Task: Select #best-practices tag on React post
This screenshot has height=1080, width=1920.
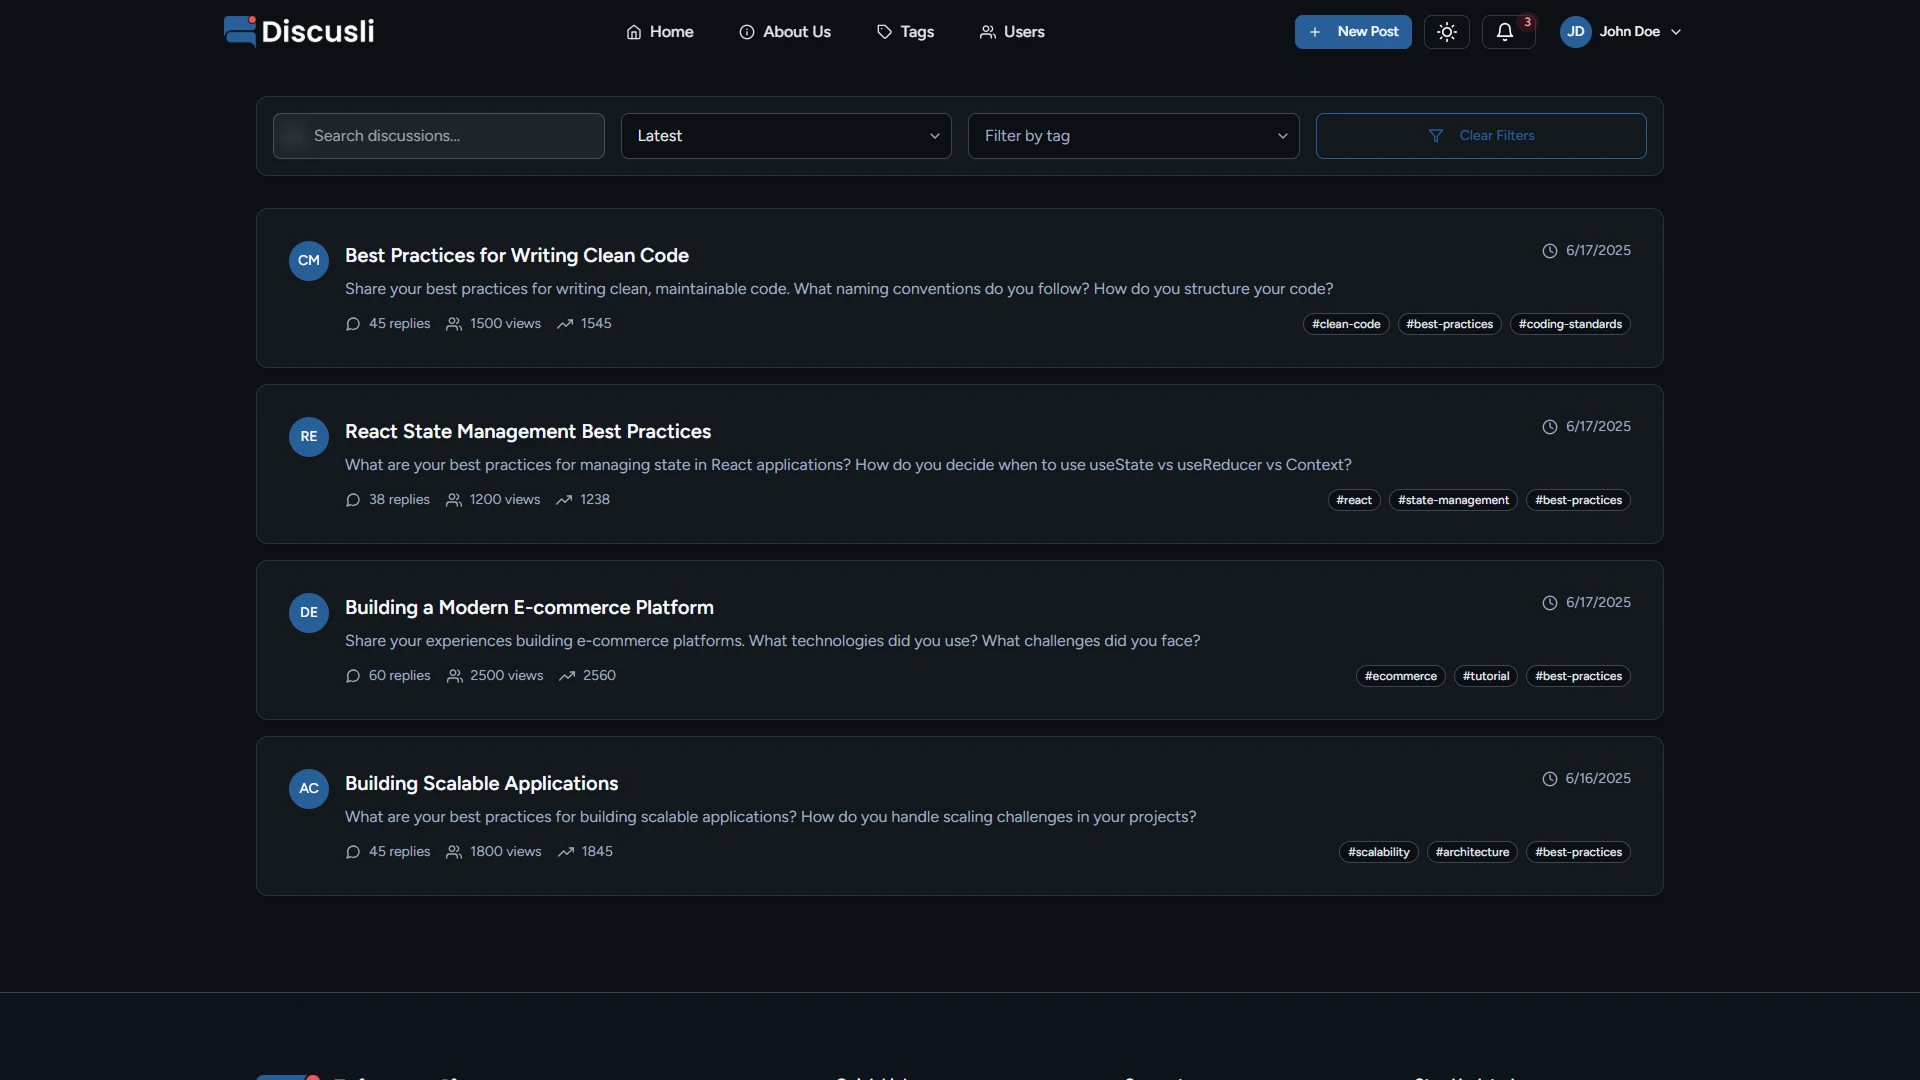Action: click(x=1578, y=500)
